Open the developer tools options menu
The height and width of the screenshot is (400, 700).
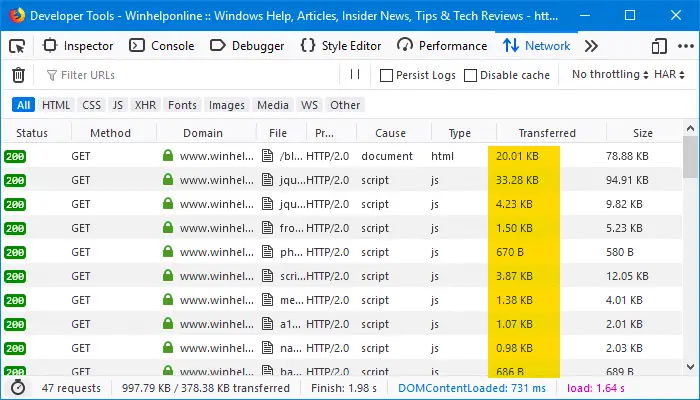(686, 46)
